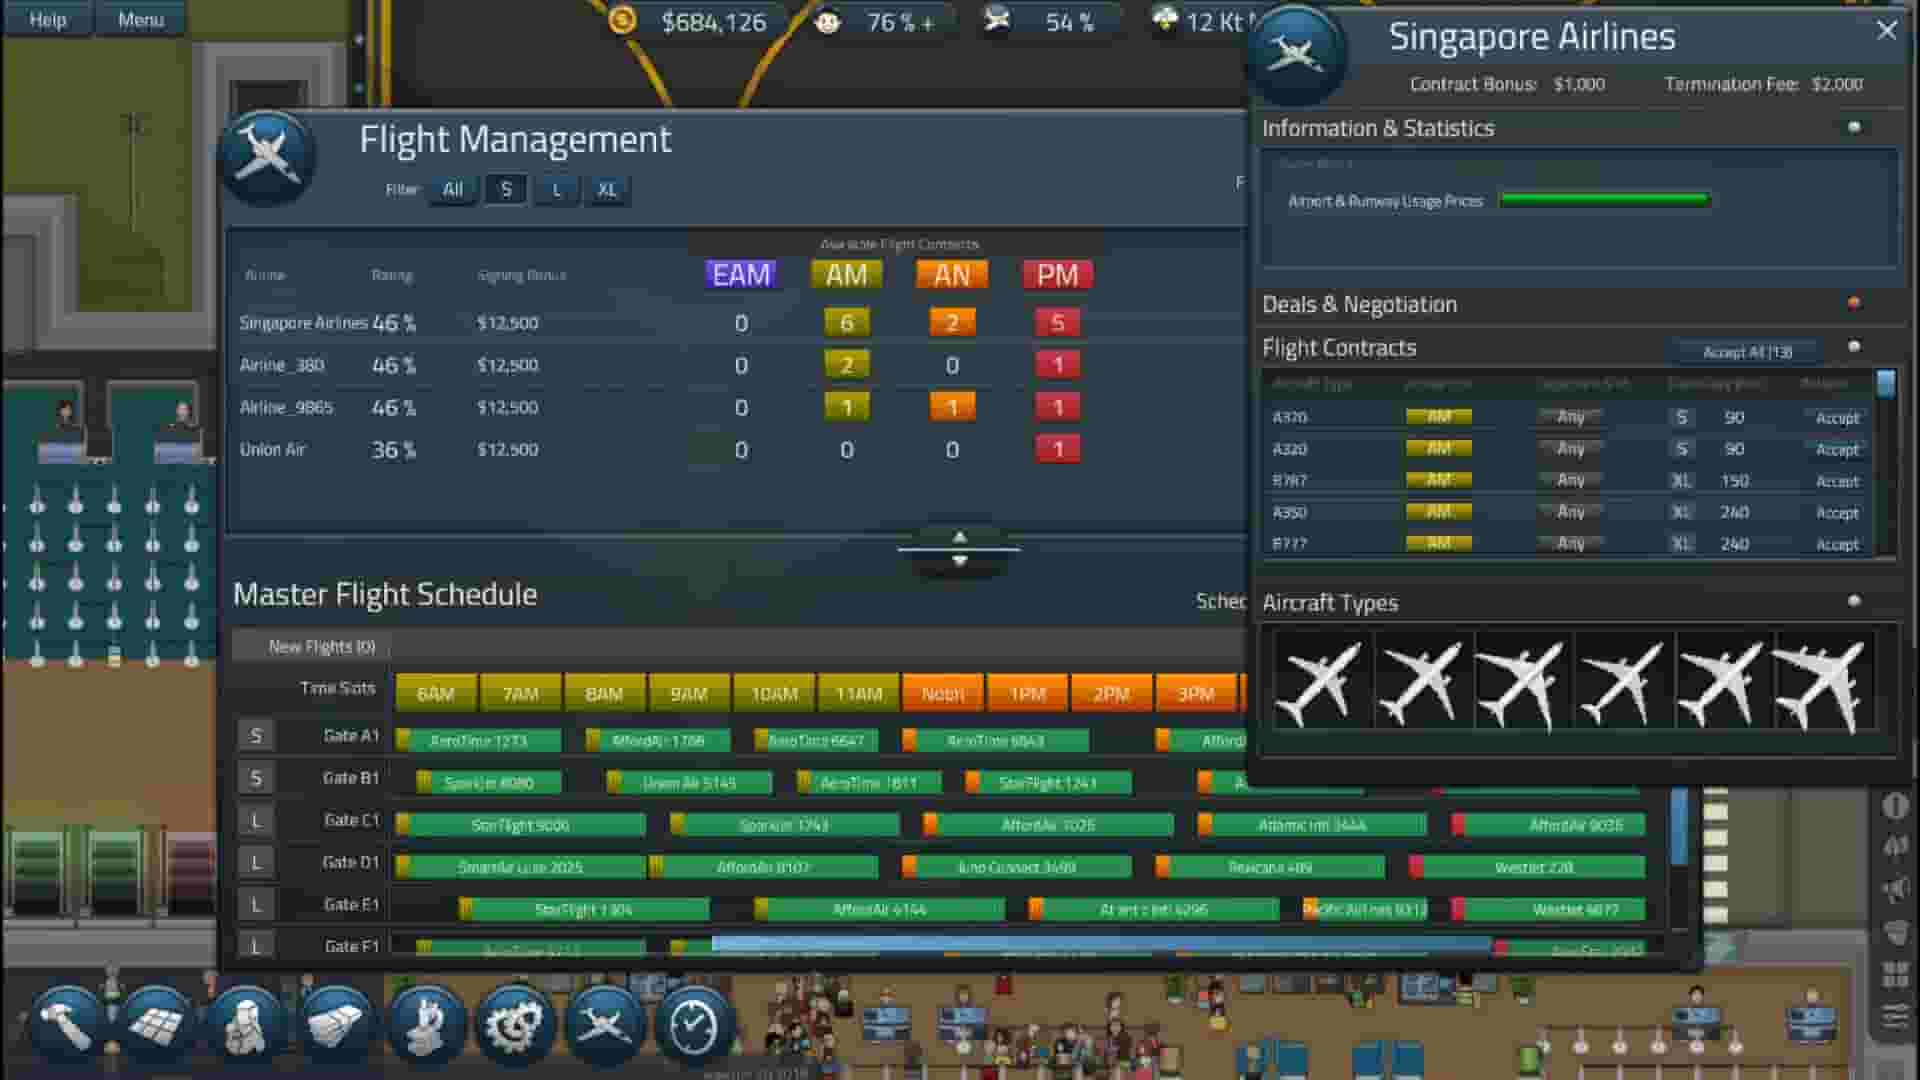The height and width of the screenshot is (1080, 1920).
Task: Open the Menu at top left
Action: click(x=139, y=19)
